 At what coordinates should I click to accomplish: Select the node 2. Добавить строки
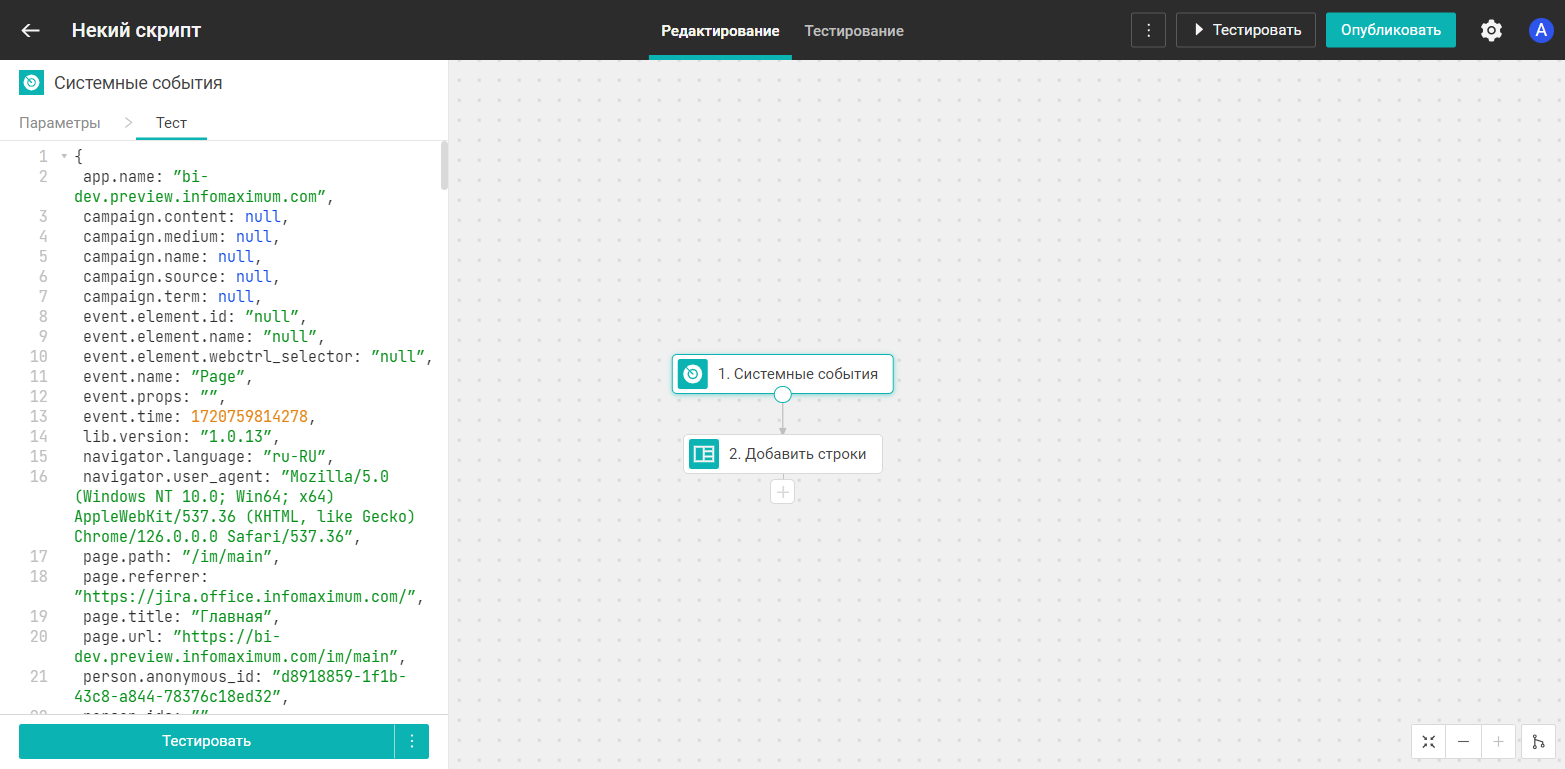pyautogui.click(x=783, y=454)
